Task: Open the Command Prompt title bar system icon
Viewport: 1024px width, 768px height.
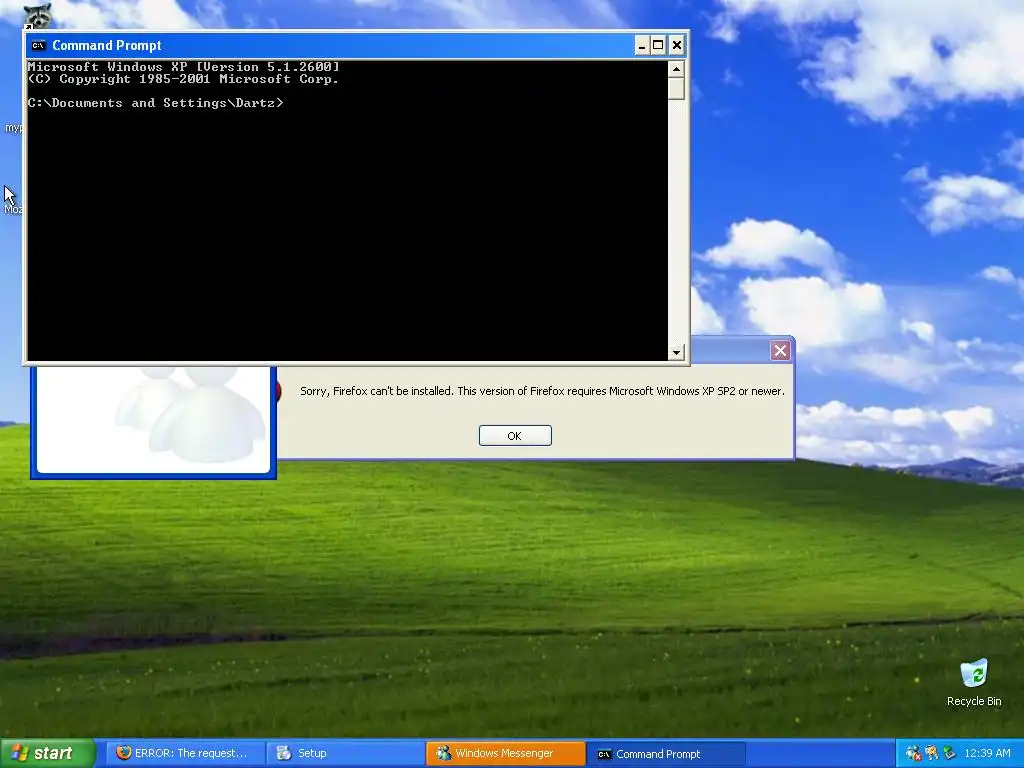Action: pos(39,45)
